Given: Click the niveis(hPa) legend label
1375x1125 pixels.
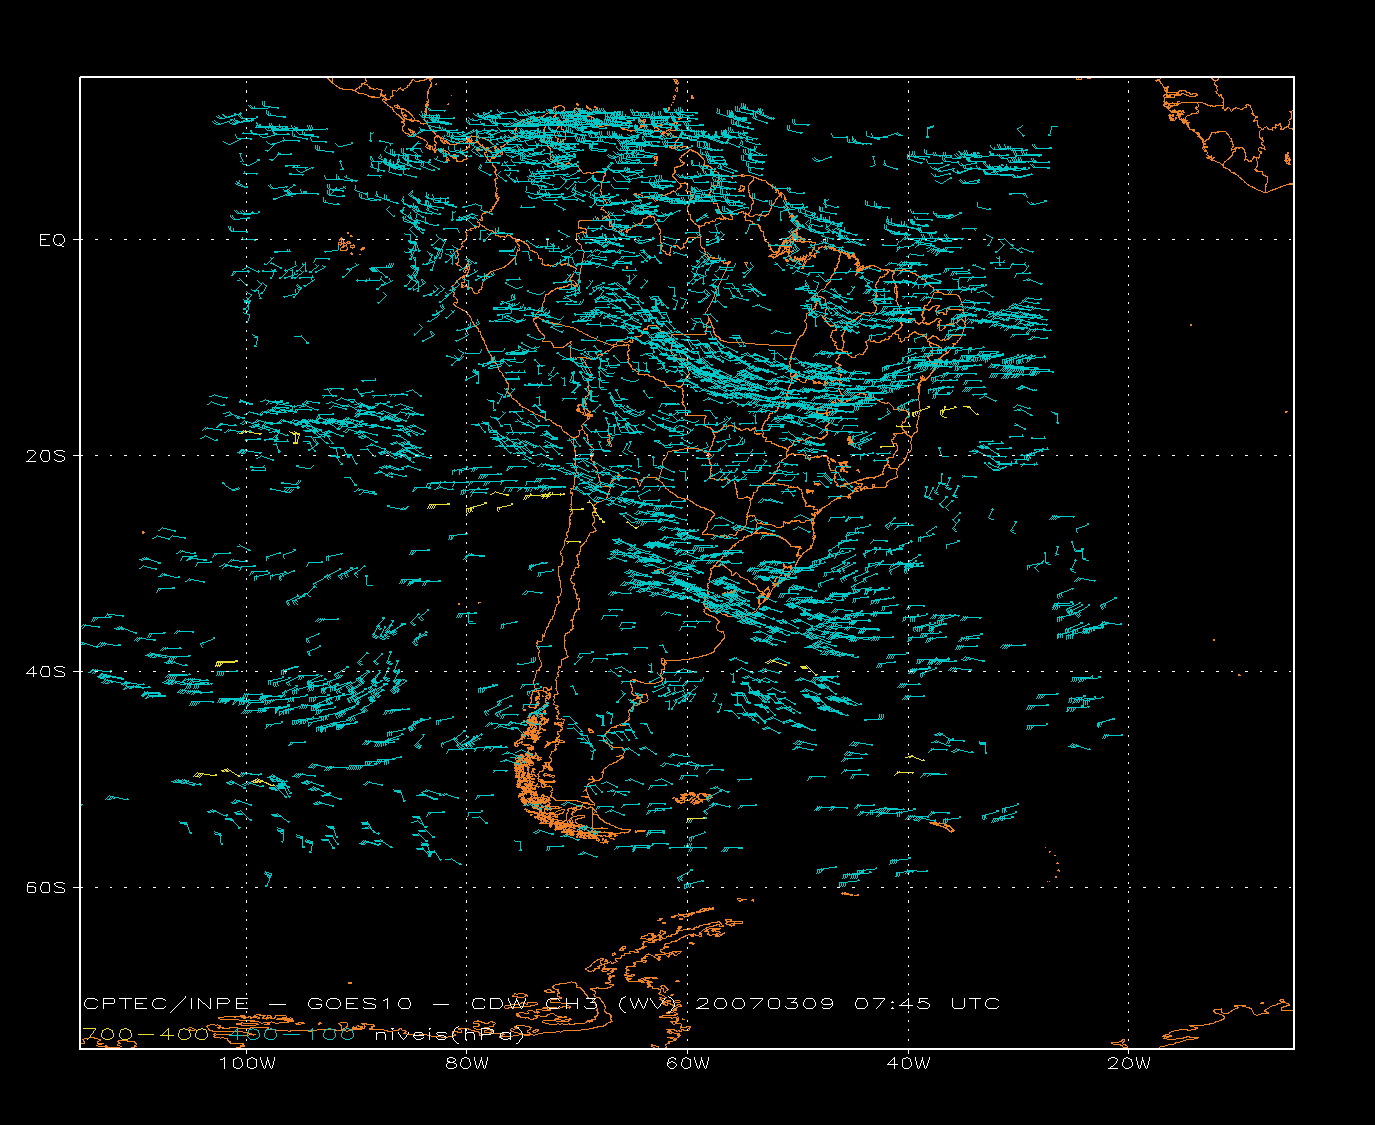Looking at the screenshot, I should (x=450, y=1035).
